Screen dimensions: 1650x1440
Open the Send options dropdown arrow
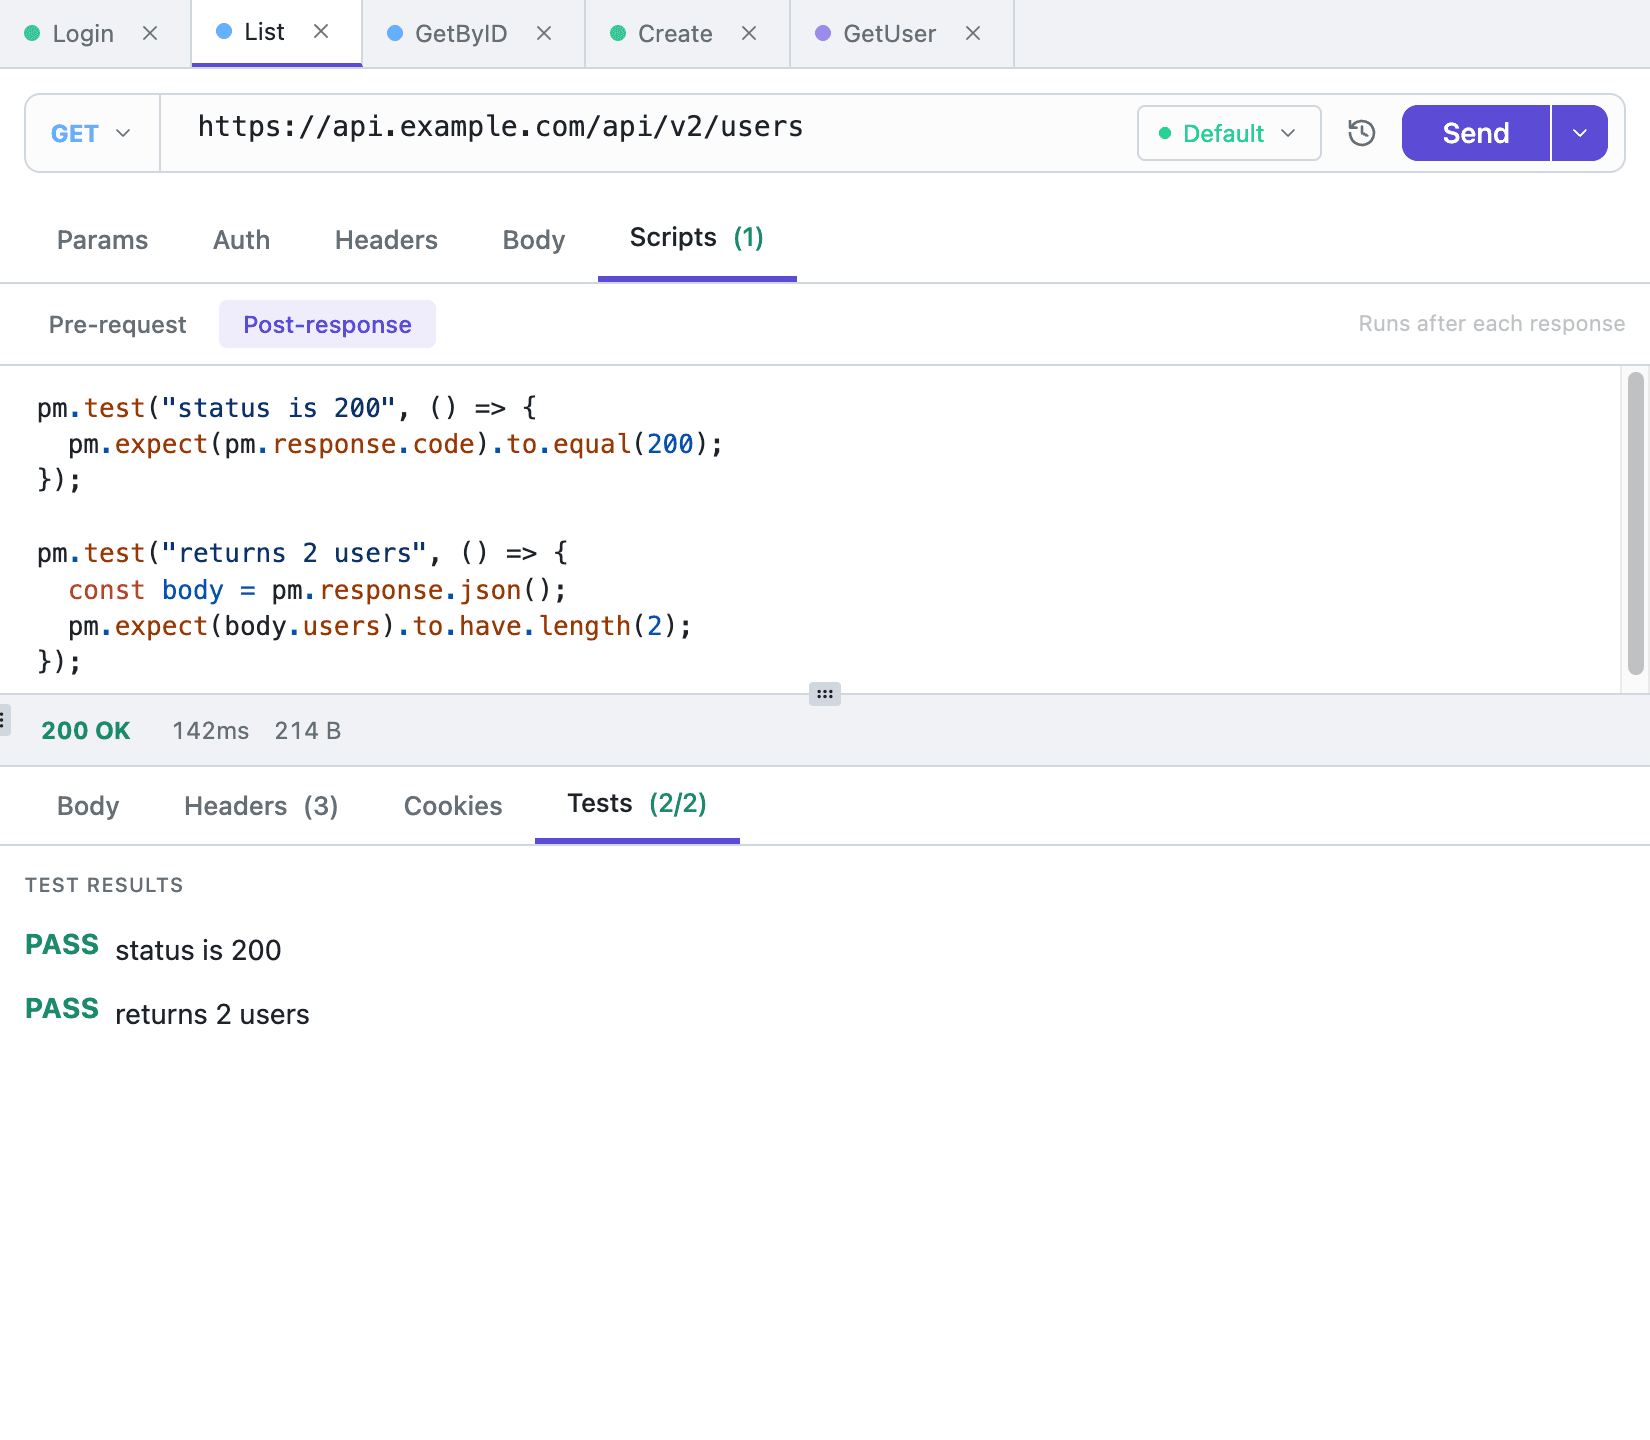(x=1580, y=133)
